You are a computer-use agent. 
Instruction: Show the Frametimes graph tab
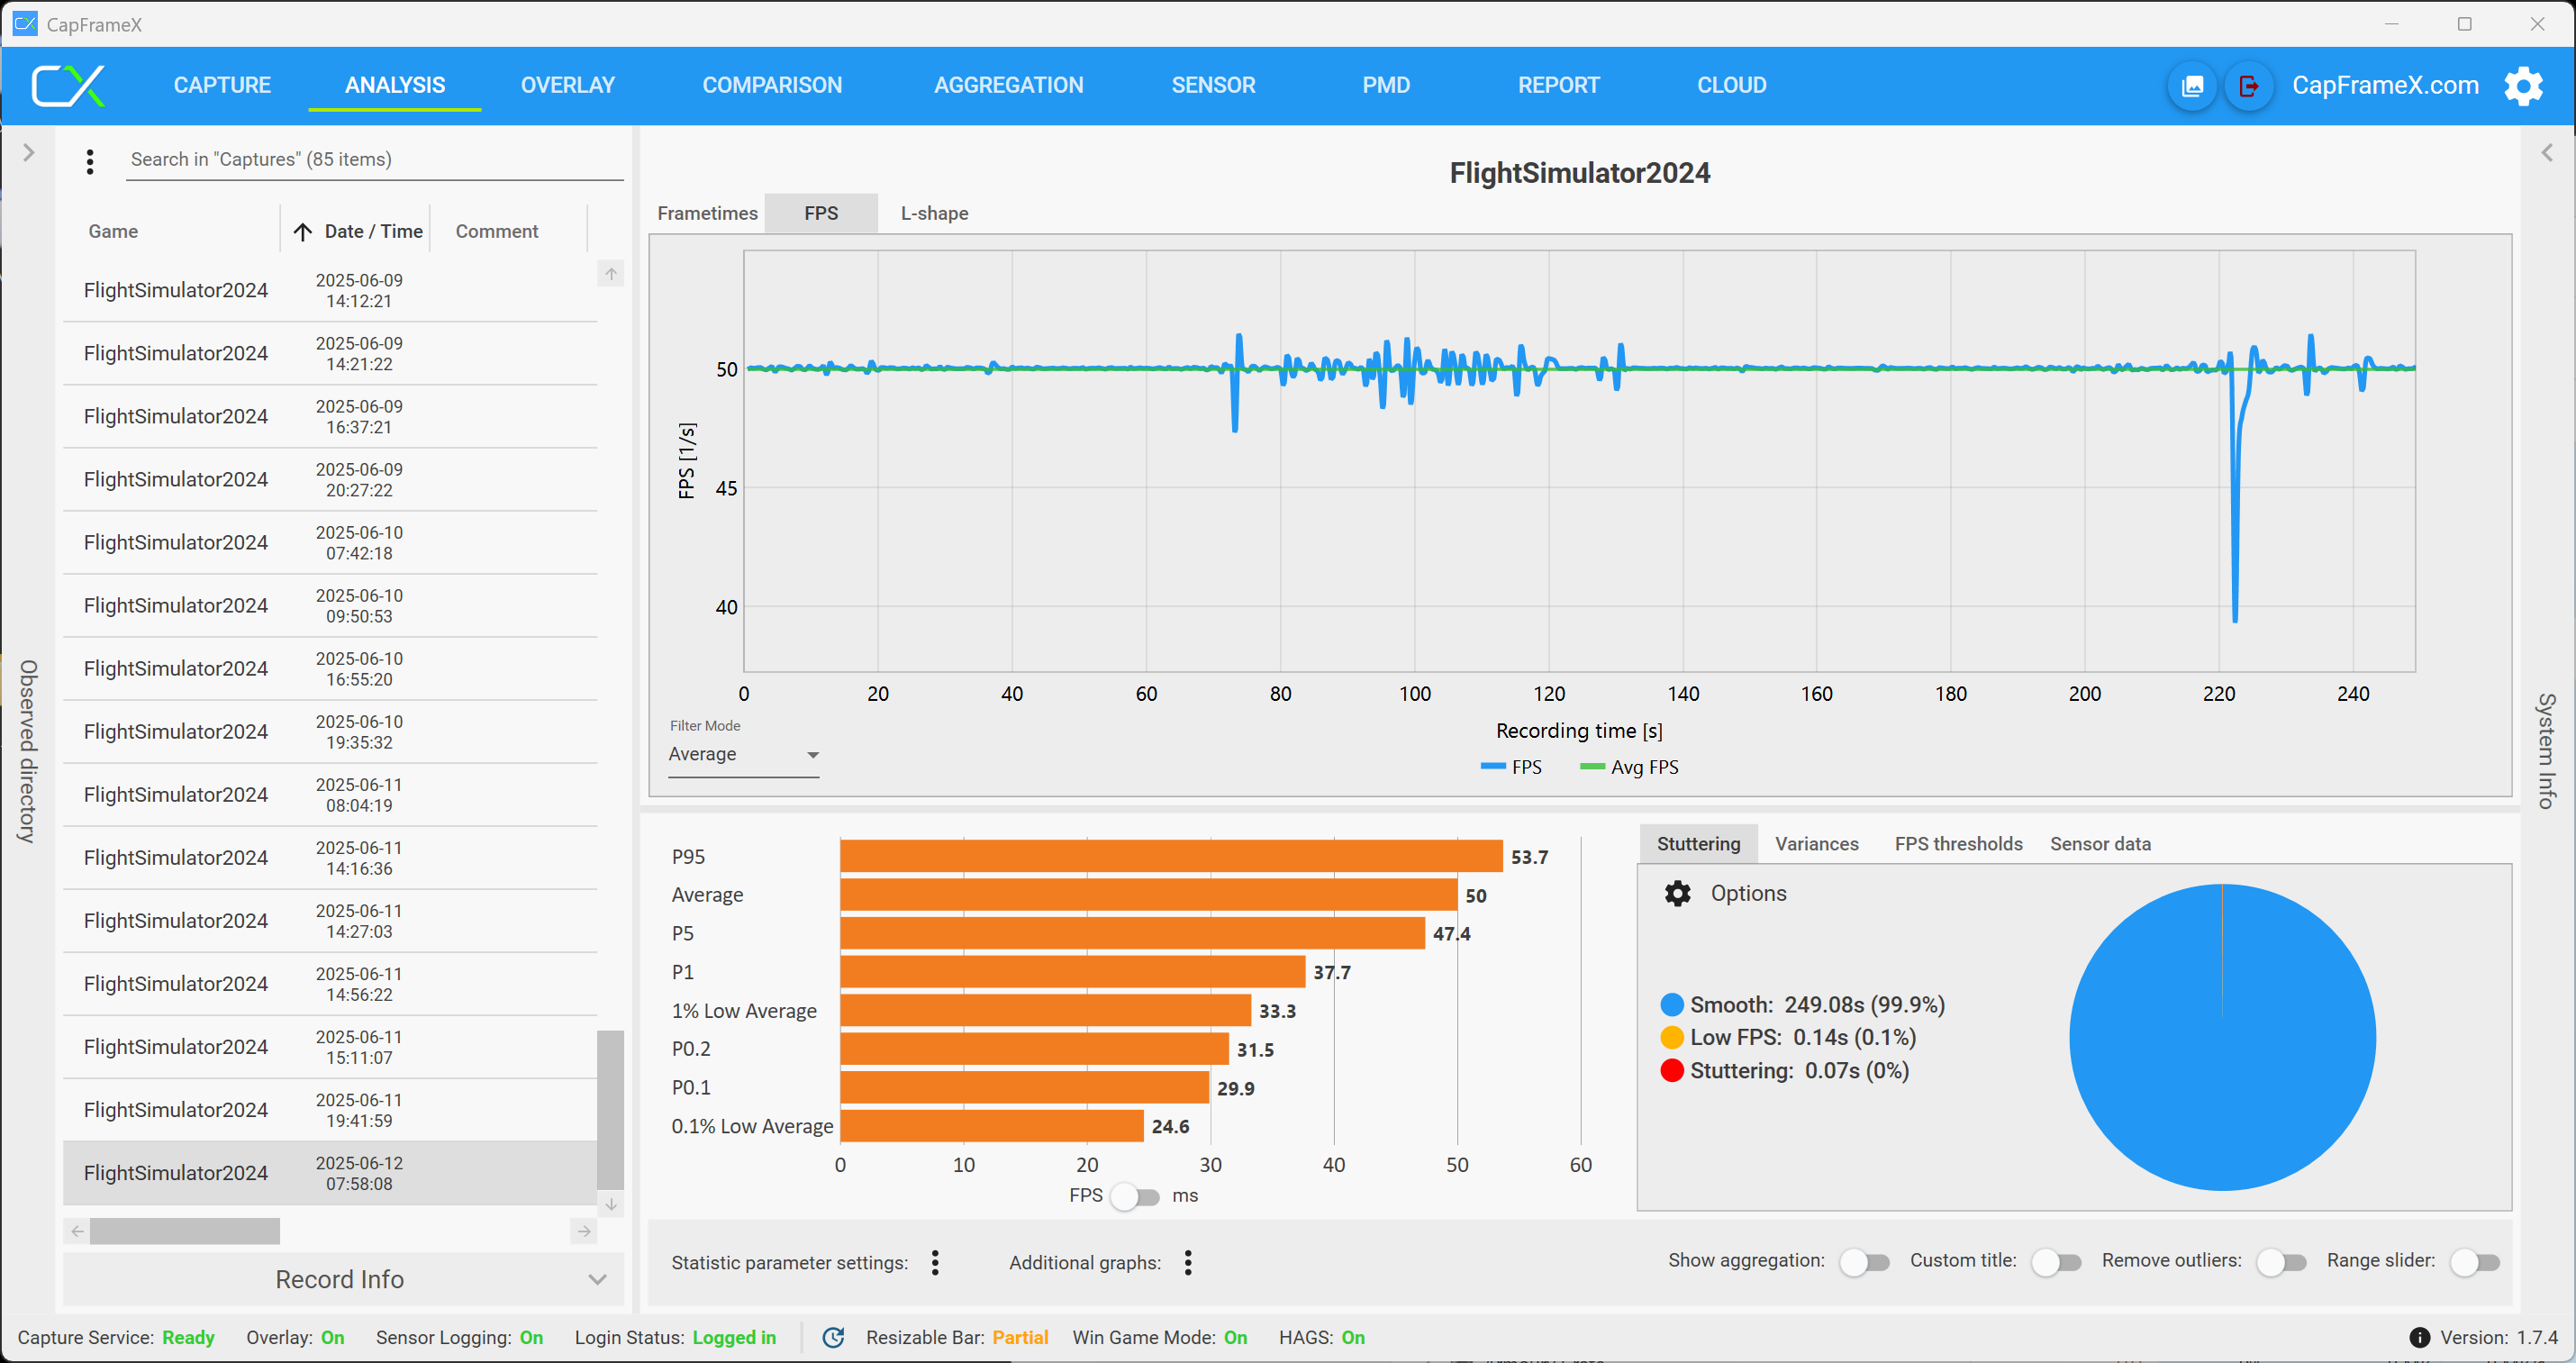coord(707,213)
